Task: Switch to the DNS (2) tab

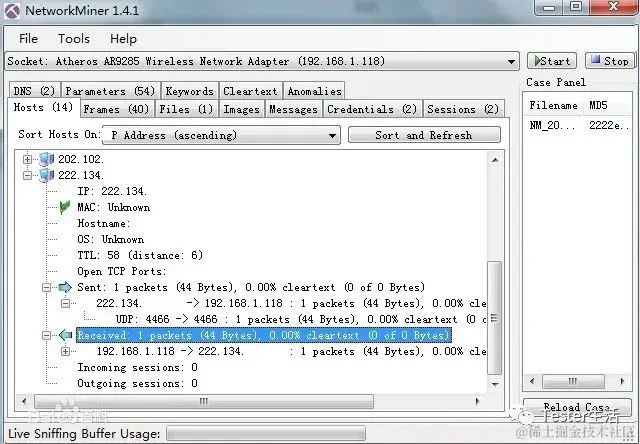Action: (x=35, y=91)
